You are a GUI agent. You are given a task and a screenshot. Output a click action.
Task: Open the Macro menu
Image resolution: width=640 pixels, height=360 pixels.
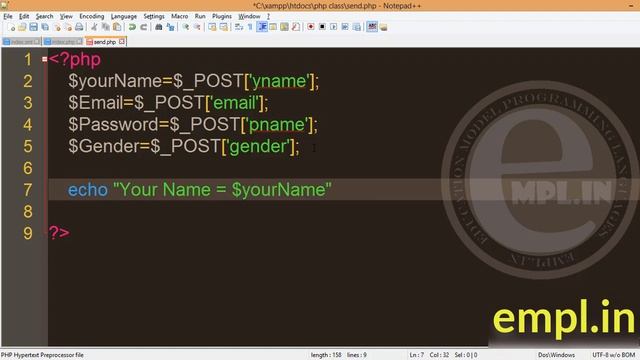point(180,16)
